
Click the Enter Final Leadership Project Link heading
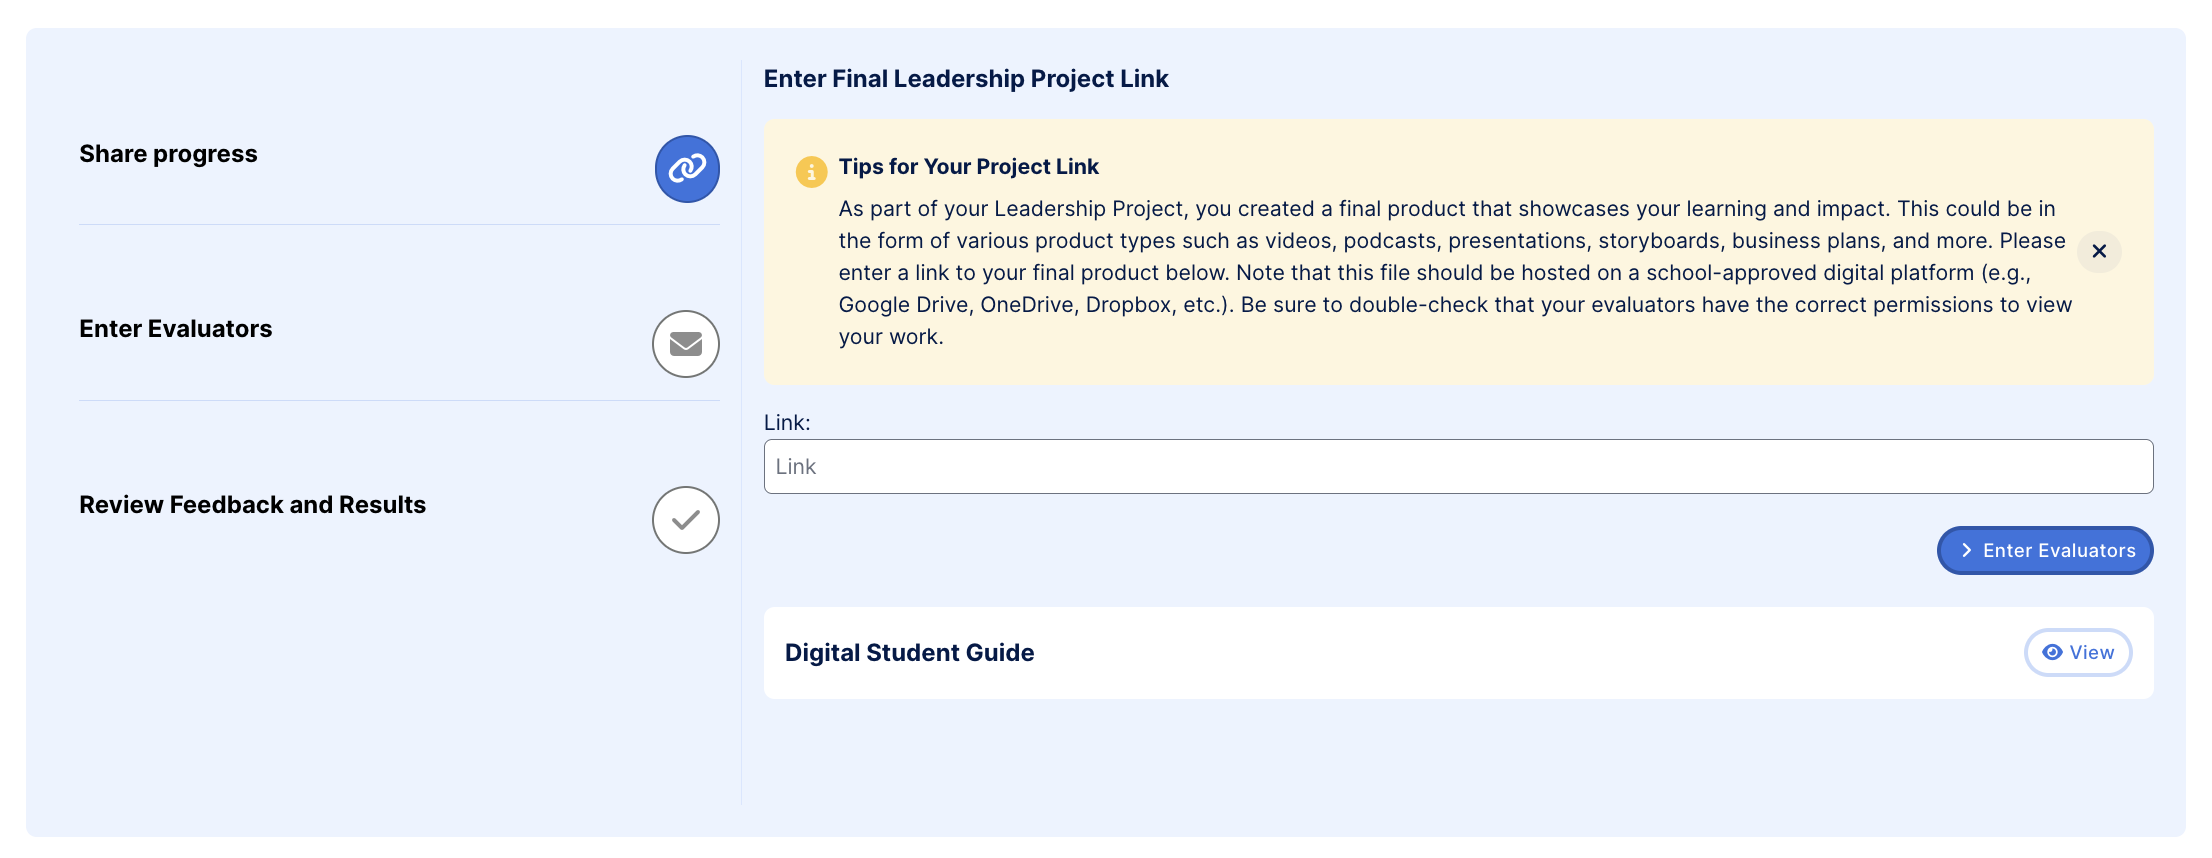click(x=965, y=79)
